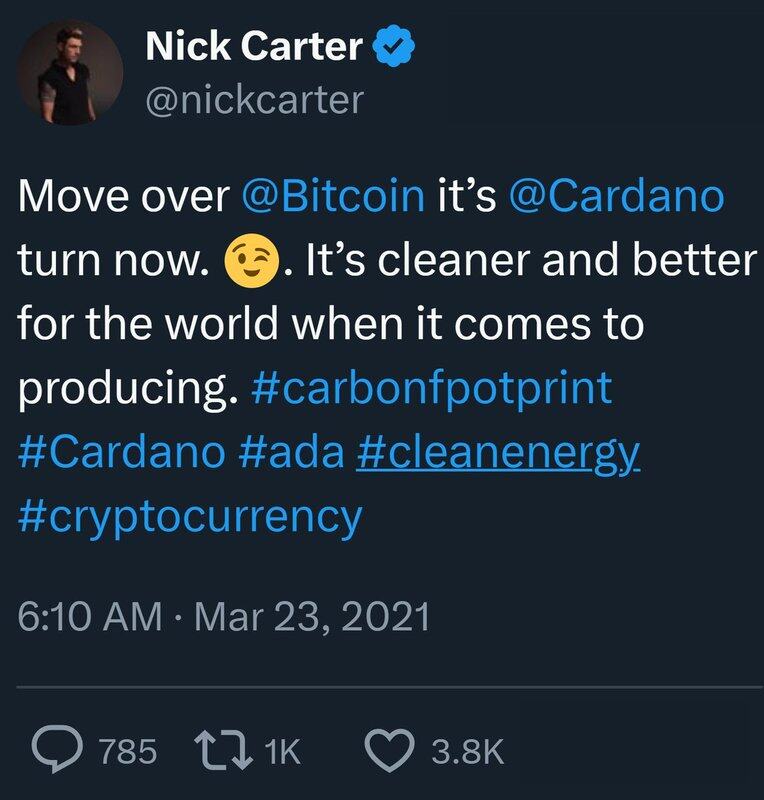
Task: Browse the #Cardano hashtag
Action: tap(121, 453)
